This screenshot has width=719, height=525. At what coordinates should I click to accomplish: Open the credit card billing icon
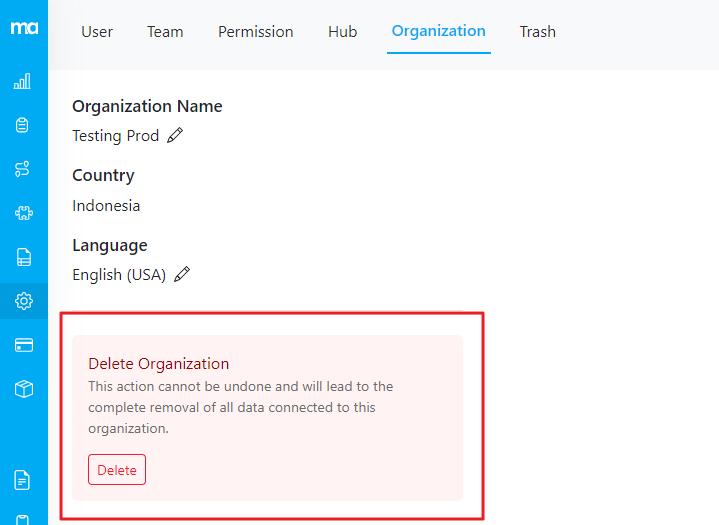click(x=23, y=345)
